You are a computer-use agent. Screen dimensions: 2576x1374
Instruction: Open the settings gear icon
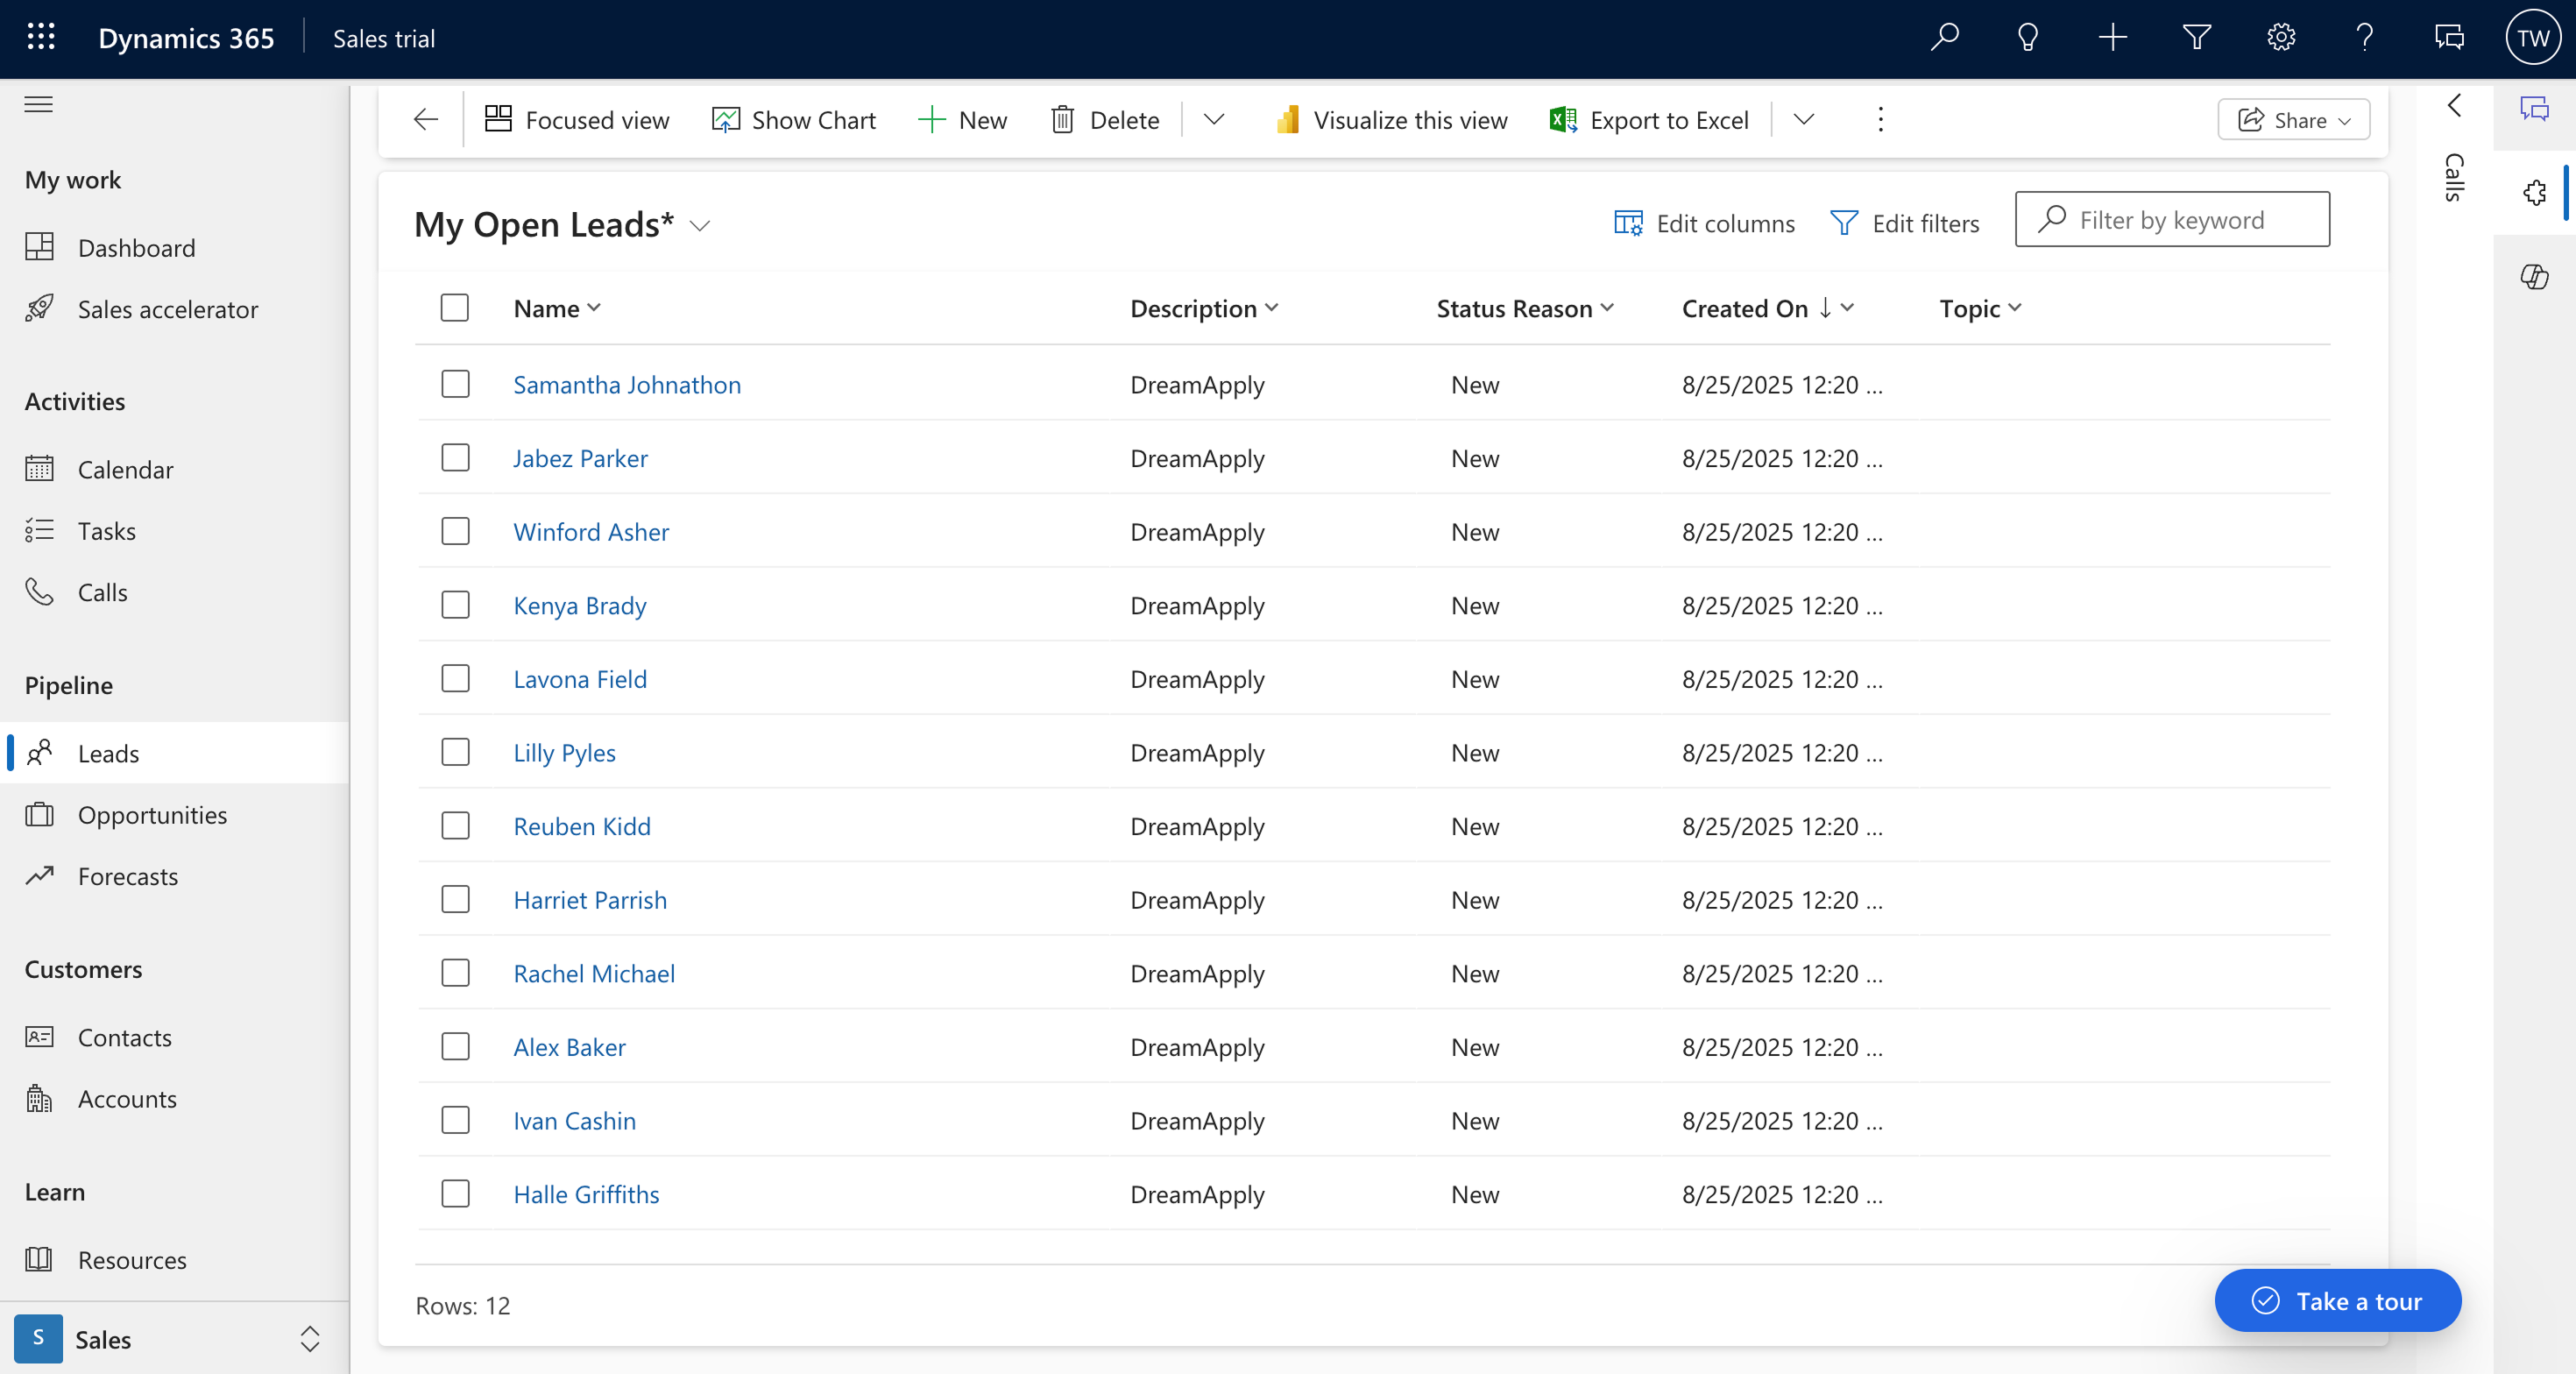[2280, 38]
